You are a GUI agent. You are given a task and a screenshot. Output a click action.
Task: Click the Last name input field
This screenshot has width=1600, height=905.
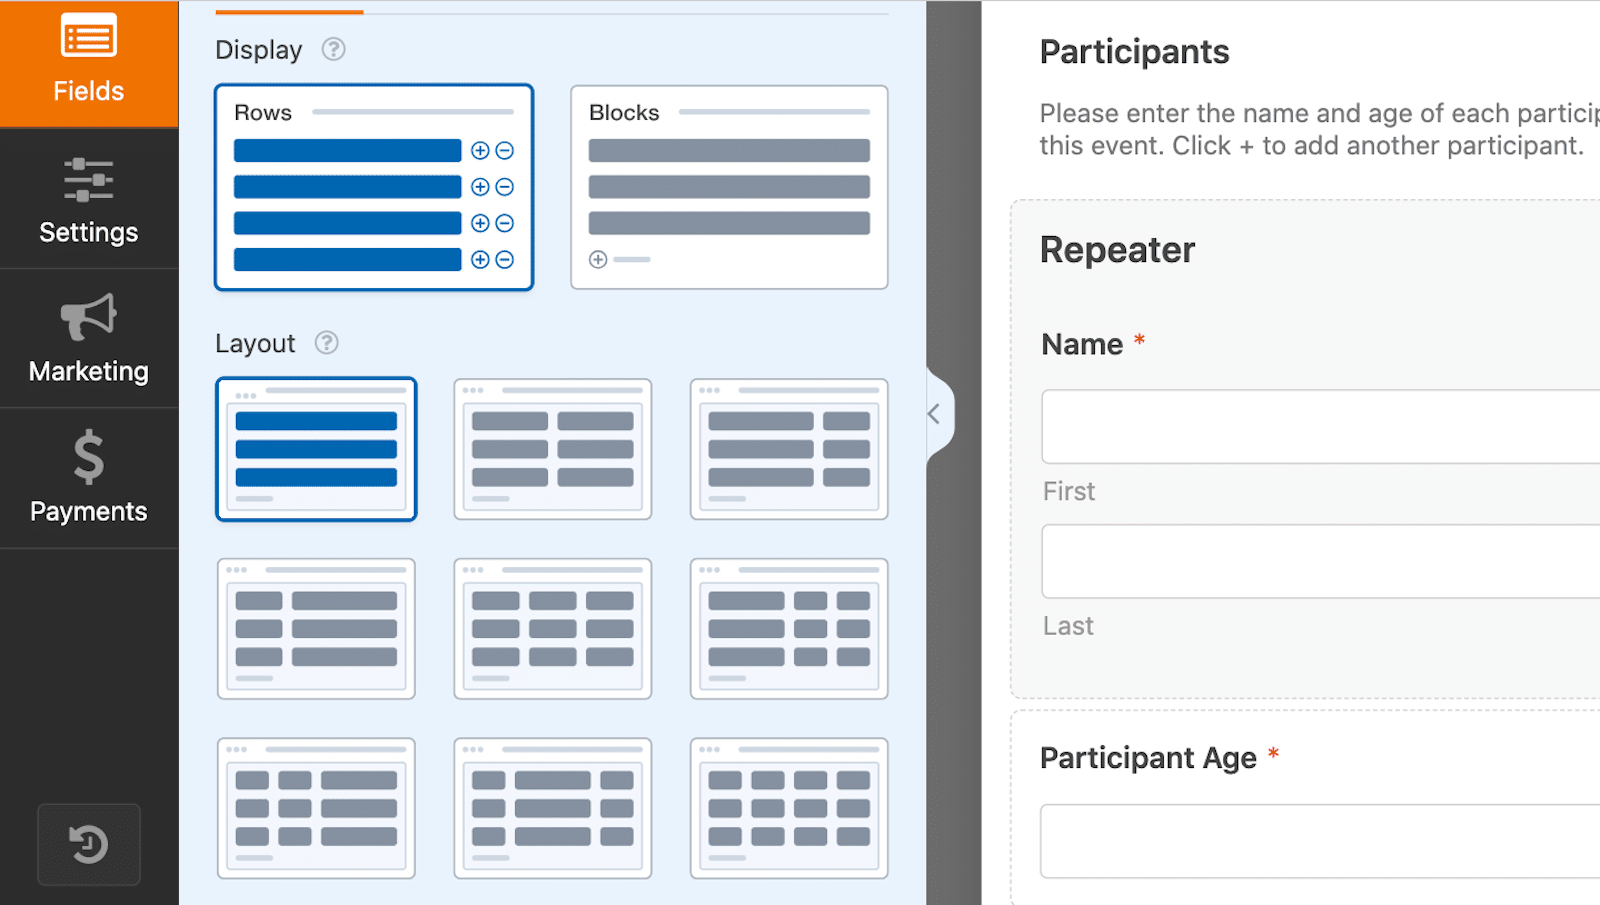coord(1320,561)
